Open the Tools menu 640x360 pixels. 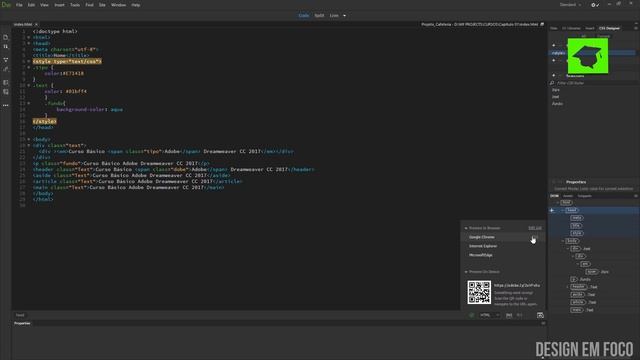pos(75,5)
